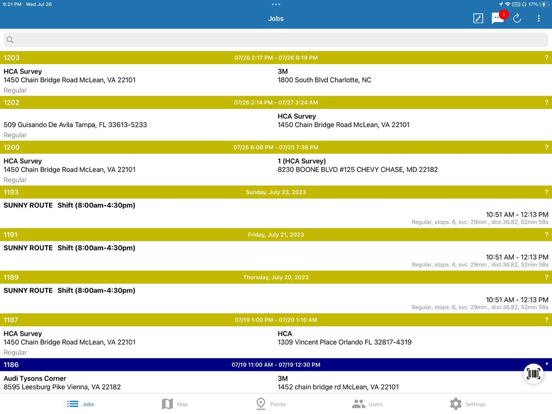552x414 pixels.
Task: Tap the barcode scanner floating button
Action: click(x=533, y=374)
